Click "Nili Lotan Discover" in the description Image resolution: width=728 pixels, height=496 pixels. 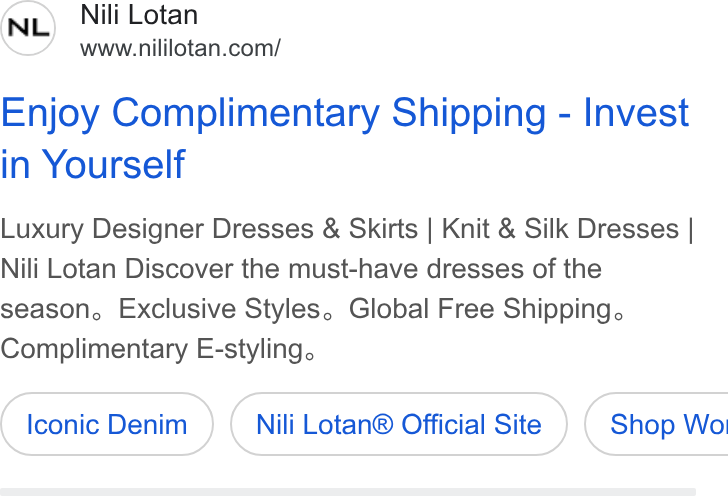coord(117,269)
